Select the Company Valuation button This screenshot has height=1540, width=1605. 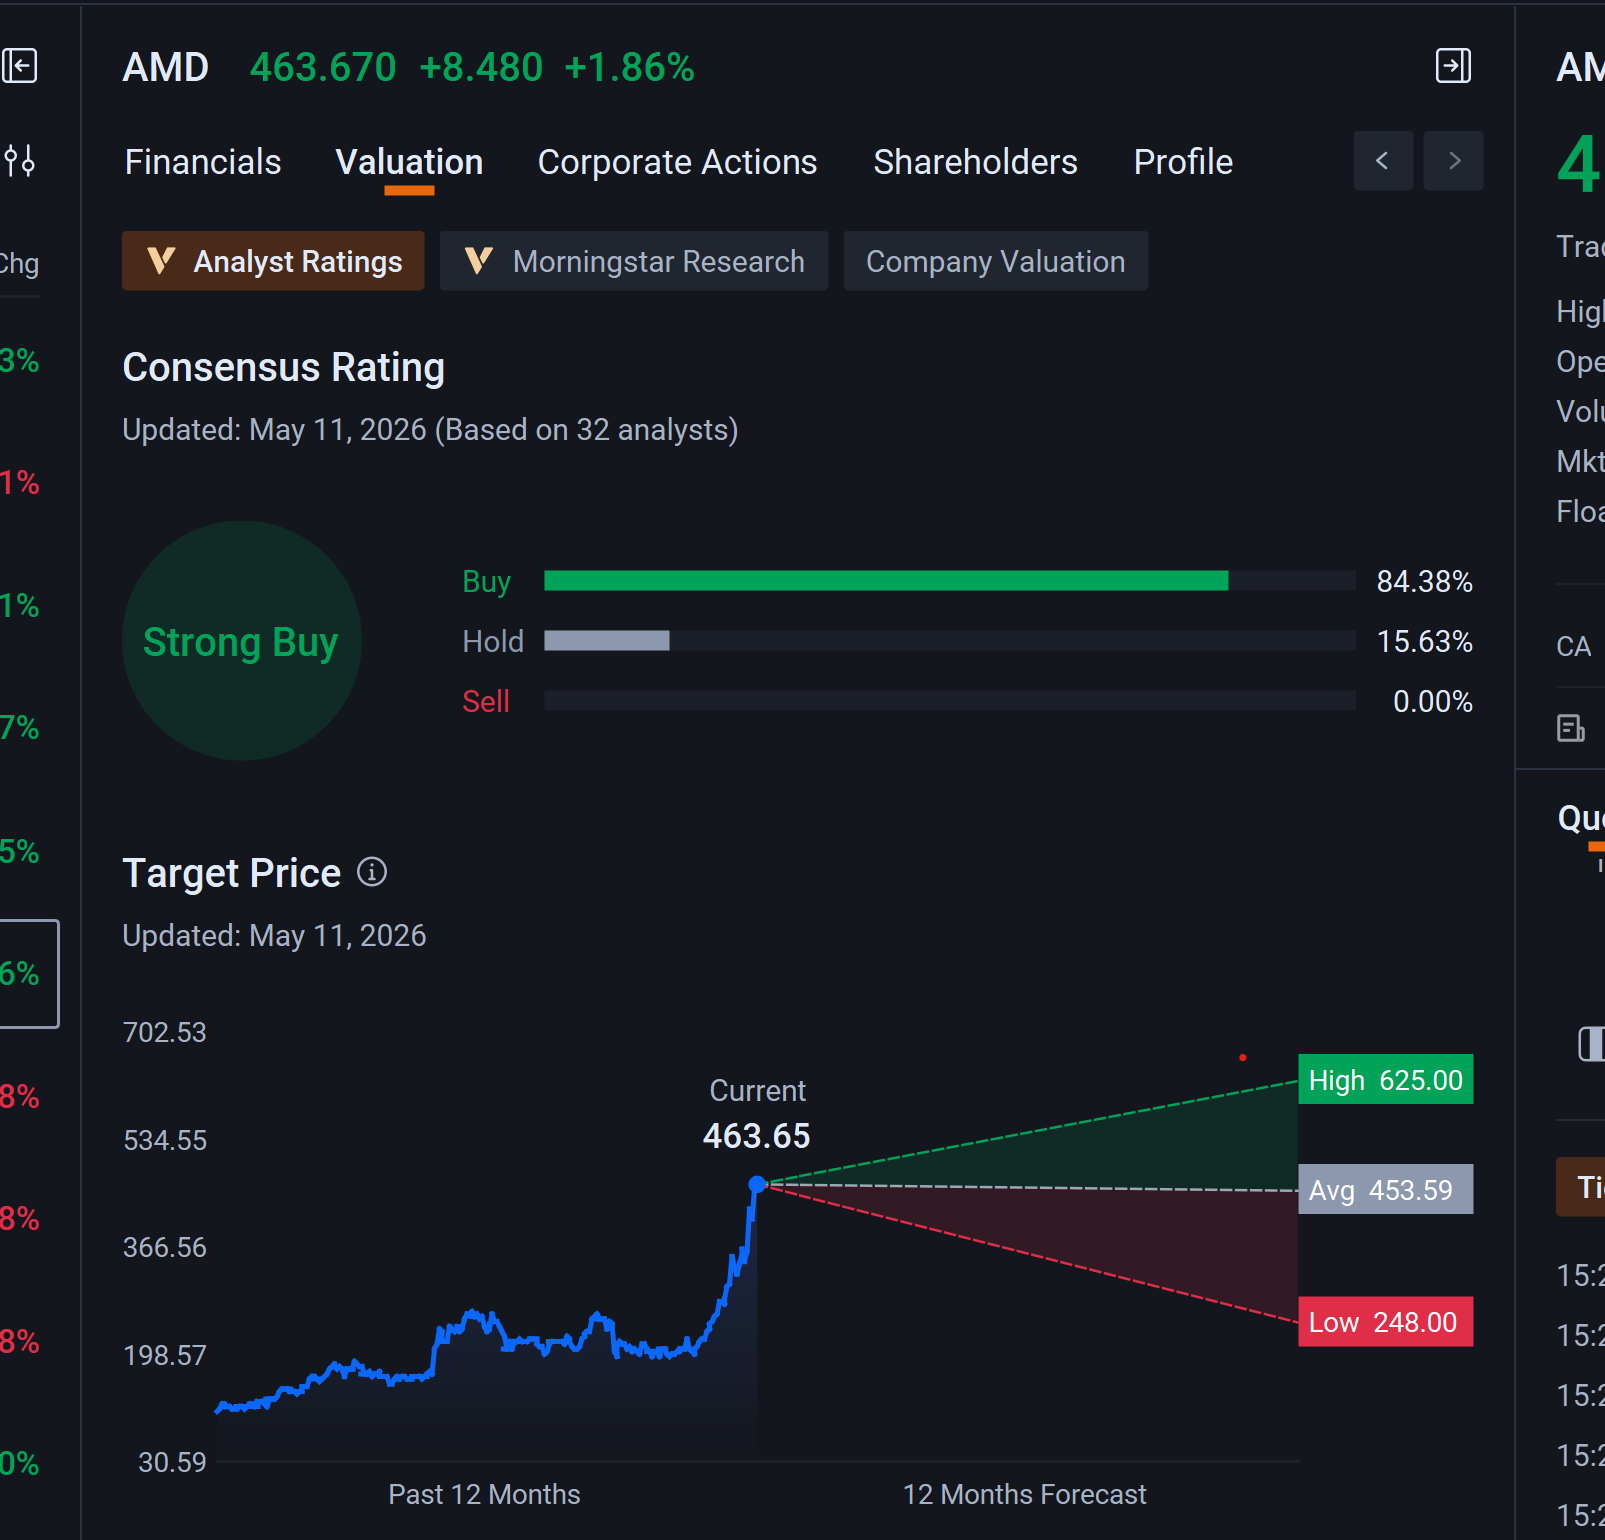coord(996,261)
